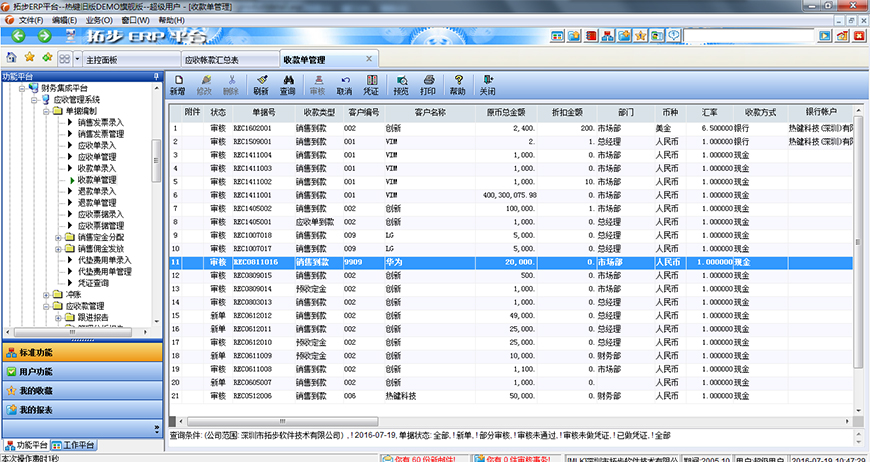Image resolution: width=870 pixels, height=462 pixels.
Task: Click the 预览 (Preview) toolbar icon
Action: pyautogui.click(x=401, y=85)
